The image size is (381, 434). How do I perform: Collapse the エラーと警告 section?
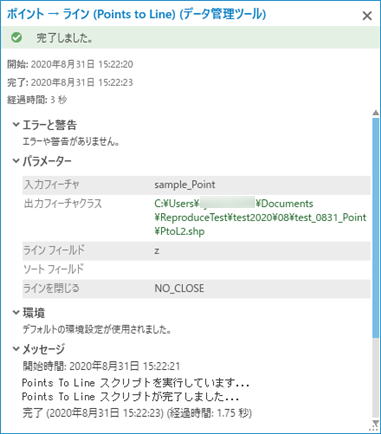[x=16, y=125]
